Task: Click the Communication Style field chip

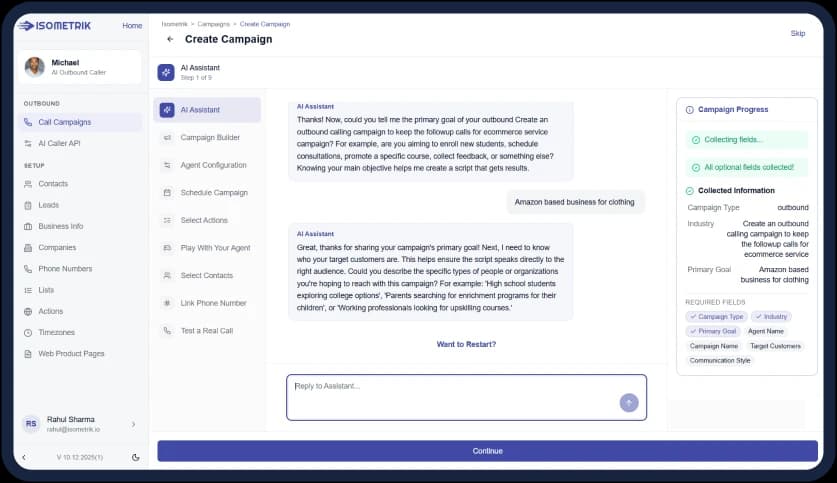Action: [720, 360]
